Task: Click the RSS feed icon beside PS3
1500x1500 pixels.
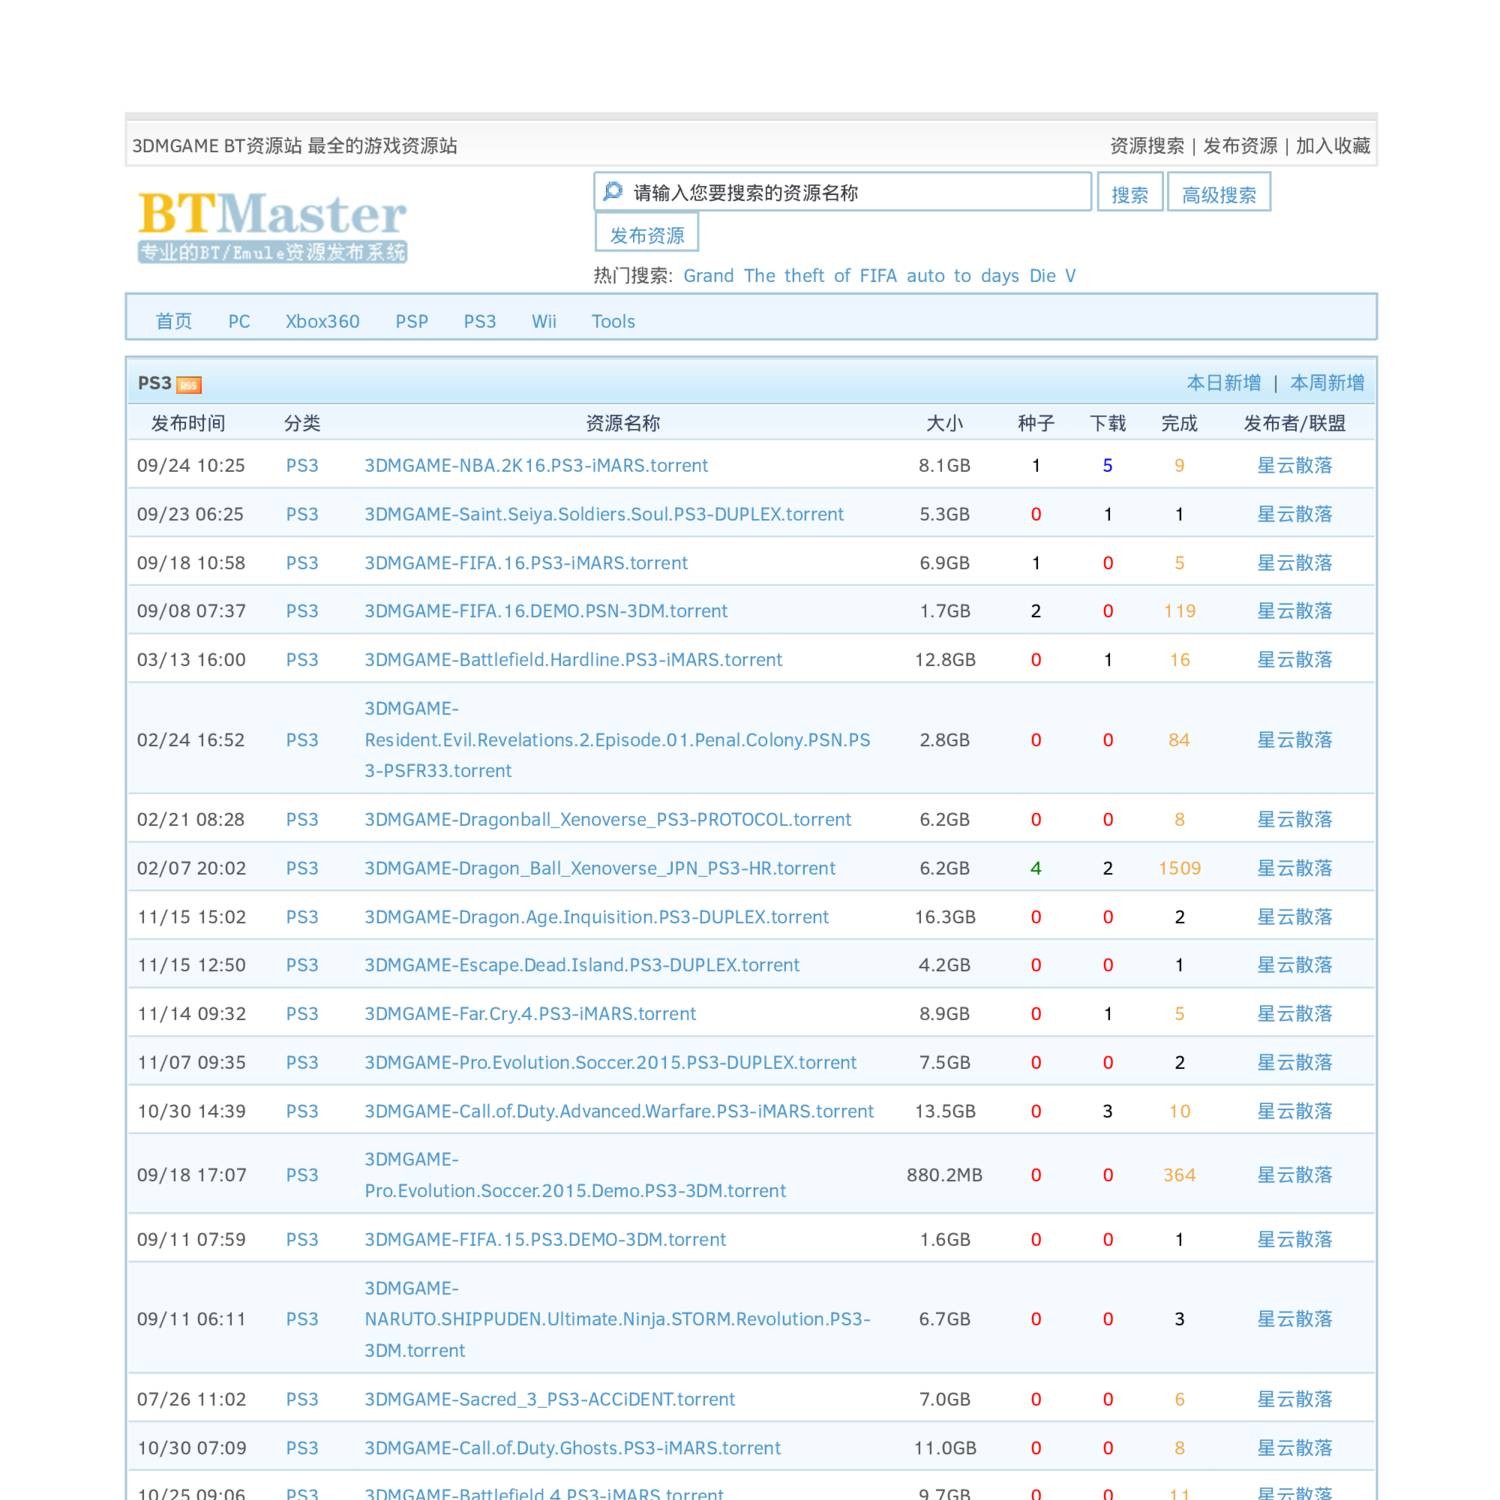Action: point(189,385)
